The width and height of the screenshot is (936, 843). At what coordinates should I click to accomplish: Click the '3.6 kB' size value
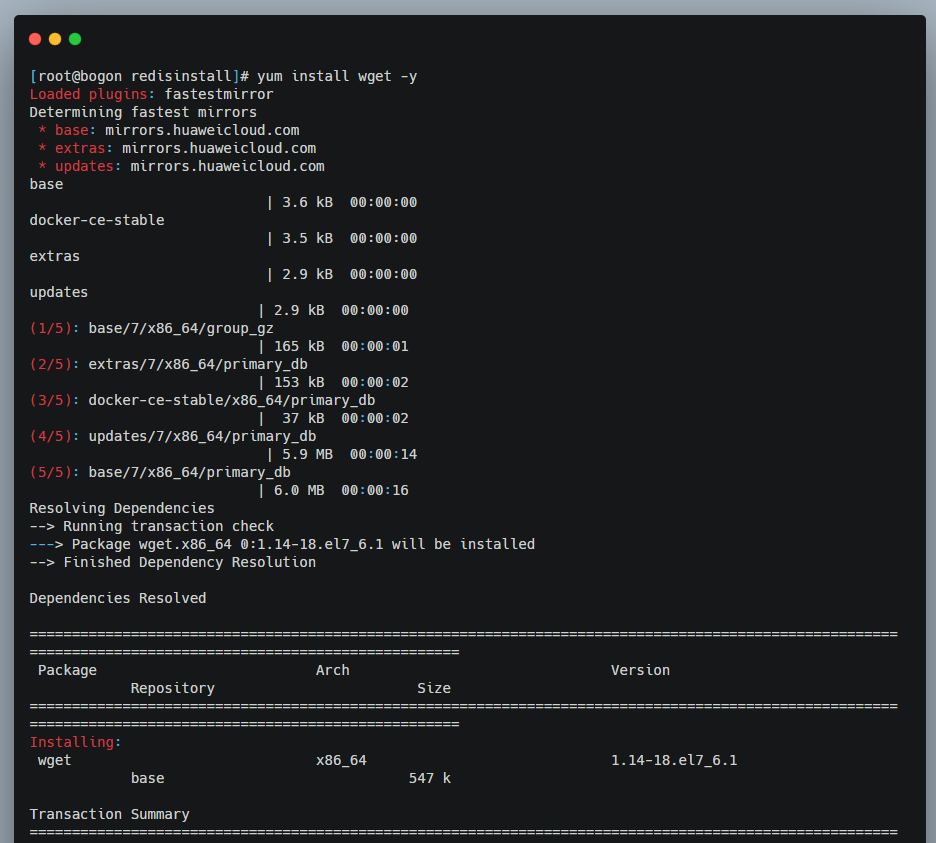click(307, 202)
